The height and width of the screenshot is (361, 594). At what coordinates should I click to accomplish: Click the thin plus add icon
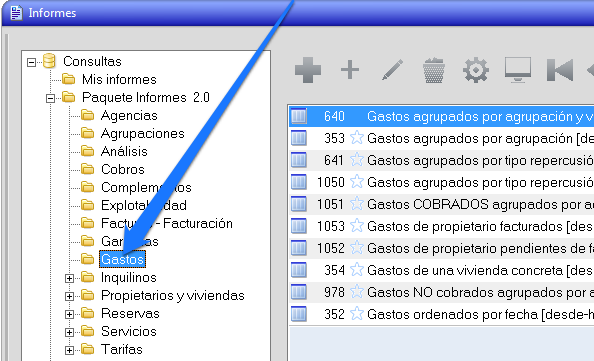tap(350, 70)
